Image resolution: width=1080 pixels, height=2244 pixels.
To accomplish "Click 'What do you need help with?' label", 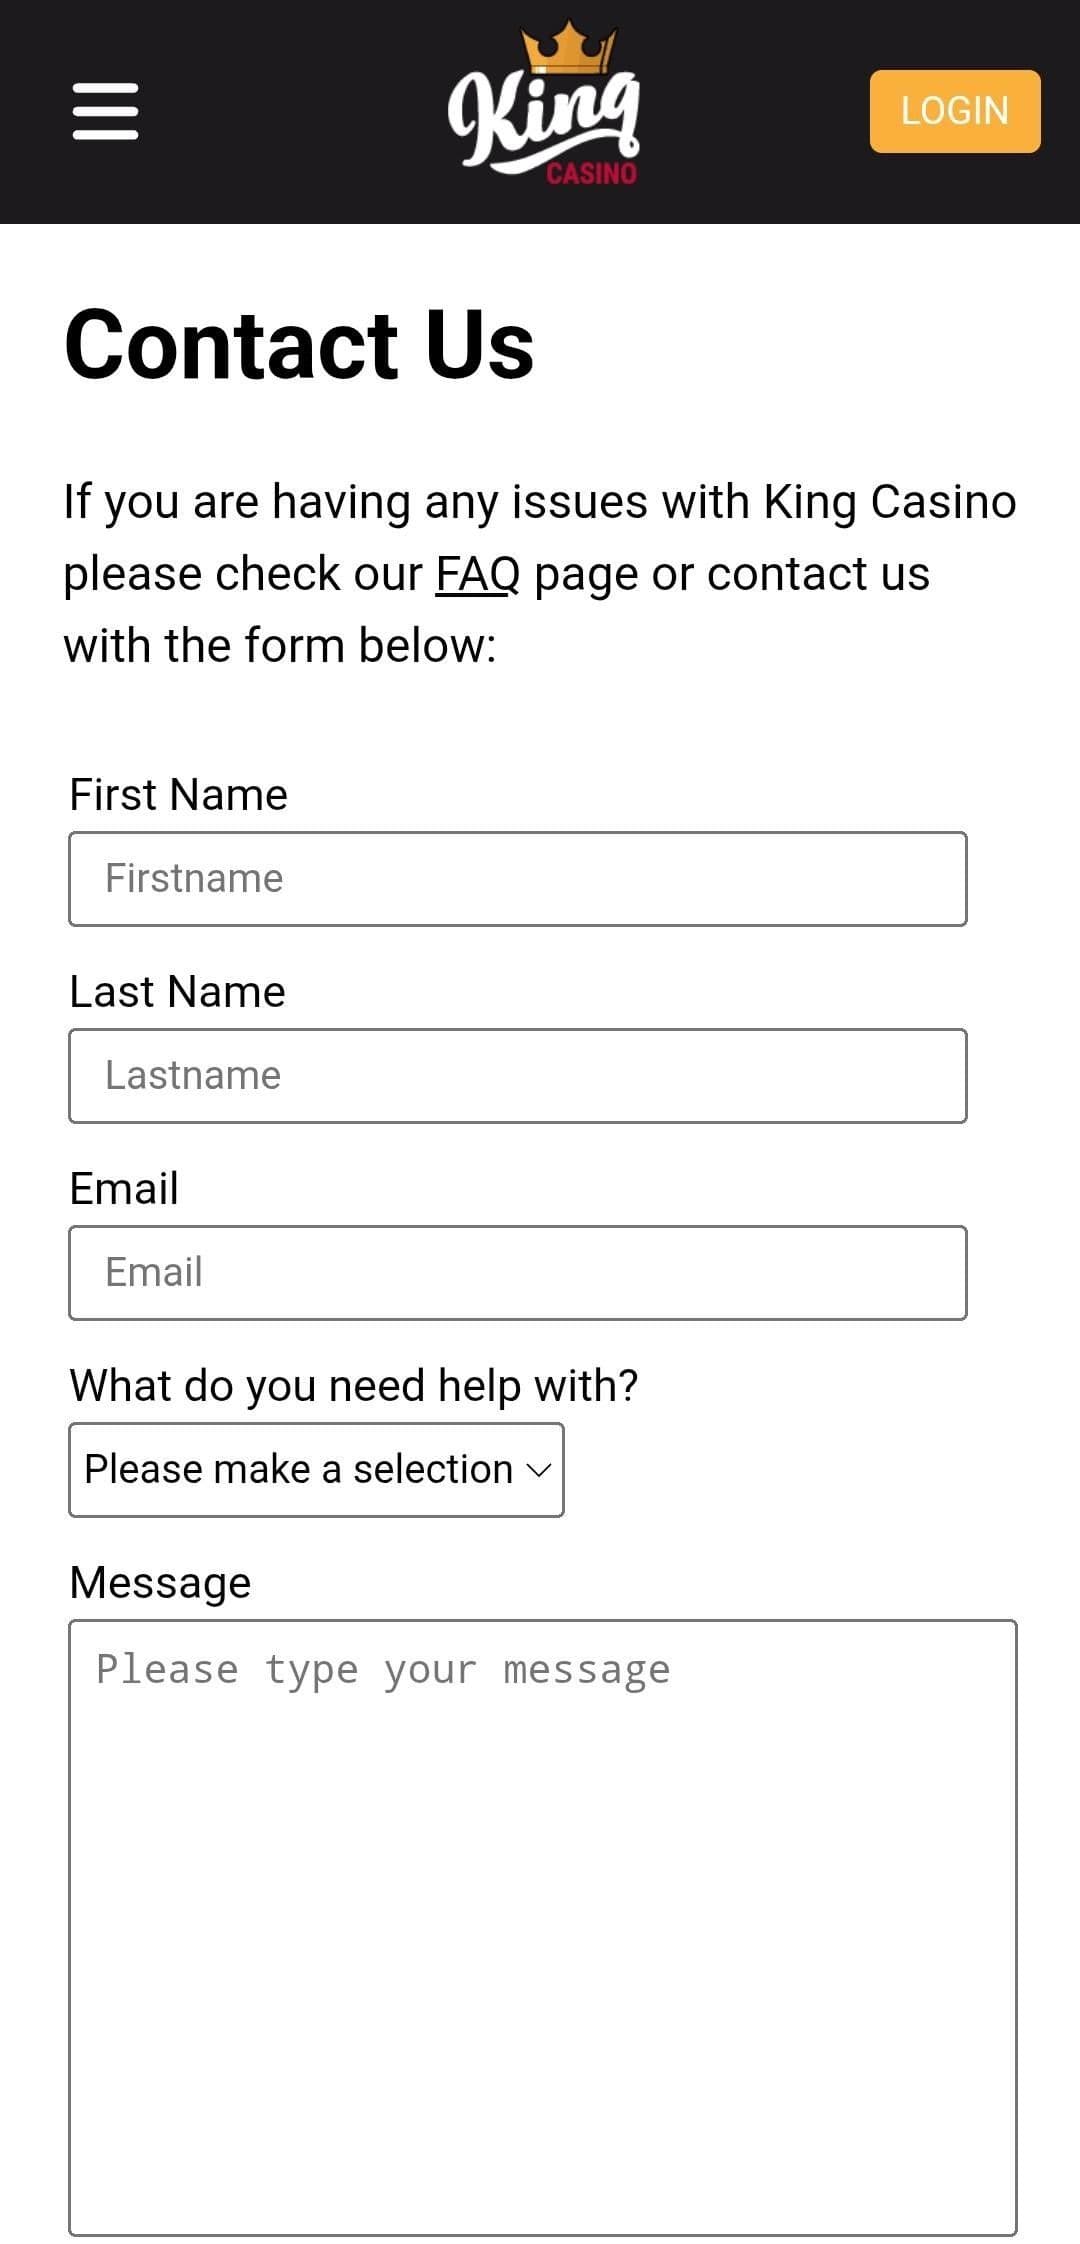I will (353, 1386).
